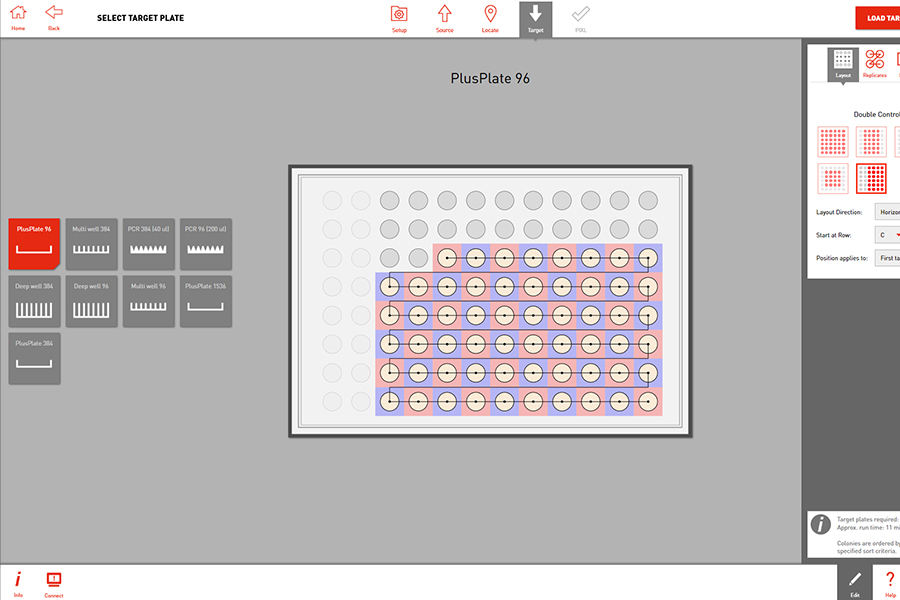This screenshot has height=600, width=900.
Task: Click the 'Layout Direction:' label
Action: [x=839, y=212]
